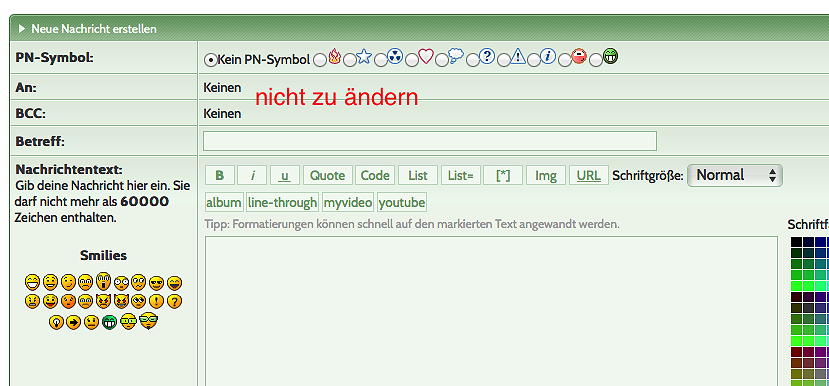
Task: Click the Img button
Action: tap(546, 175)
